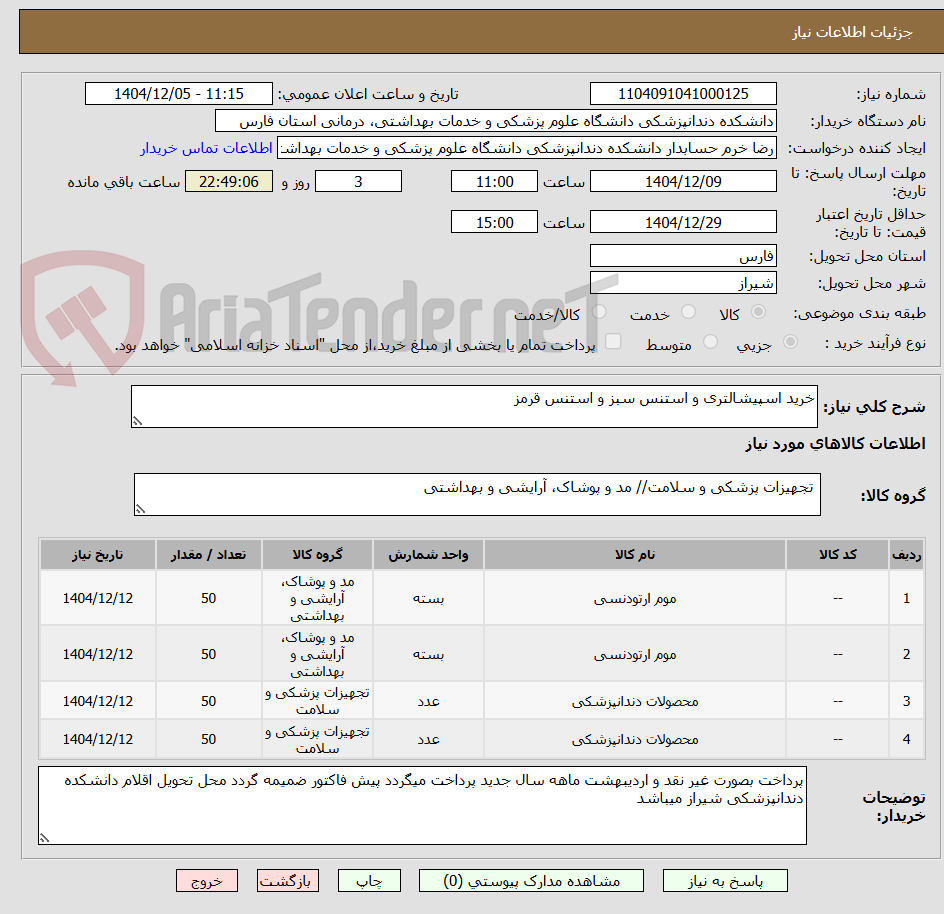Click the ردیف column header

tap(907, 555)
